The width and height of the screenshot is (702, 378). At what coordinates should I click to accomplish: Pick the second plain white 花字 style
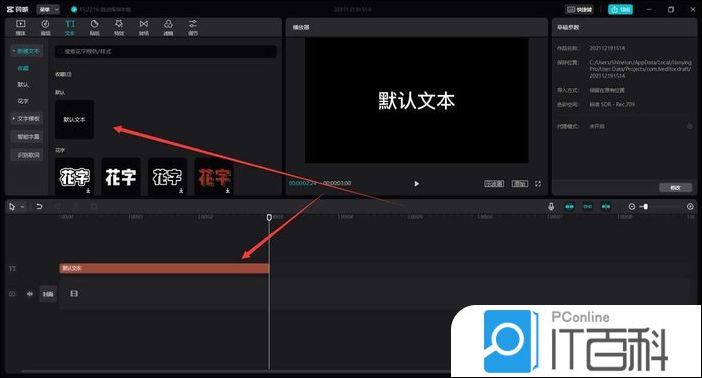tap(121, 177)
